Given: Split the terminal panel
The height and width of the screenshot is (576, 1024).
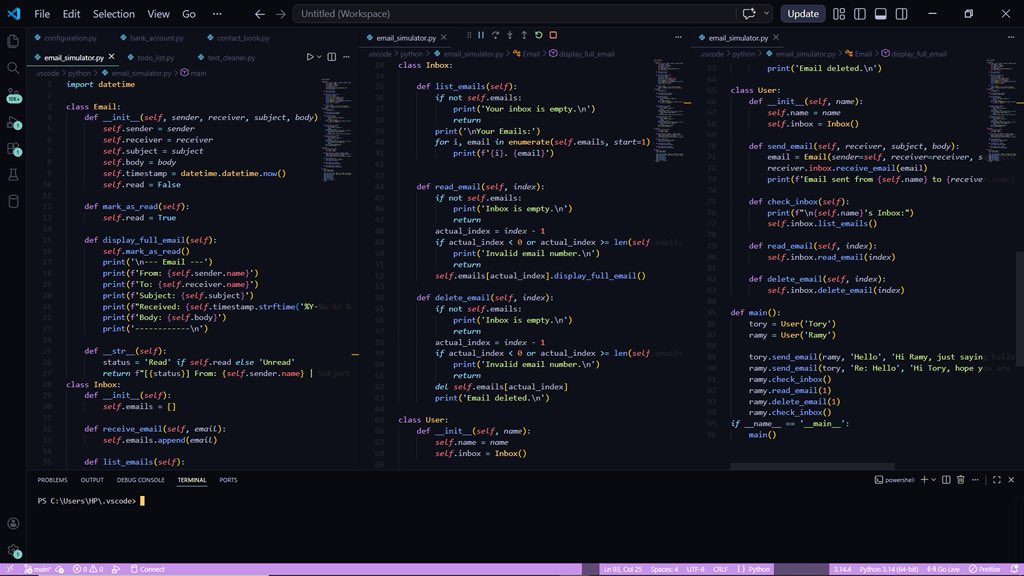Looking at the screenshot, I should [946, 480].
